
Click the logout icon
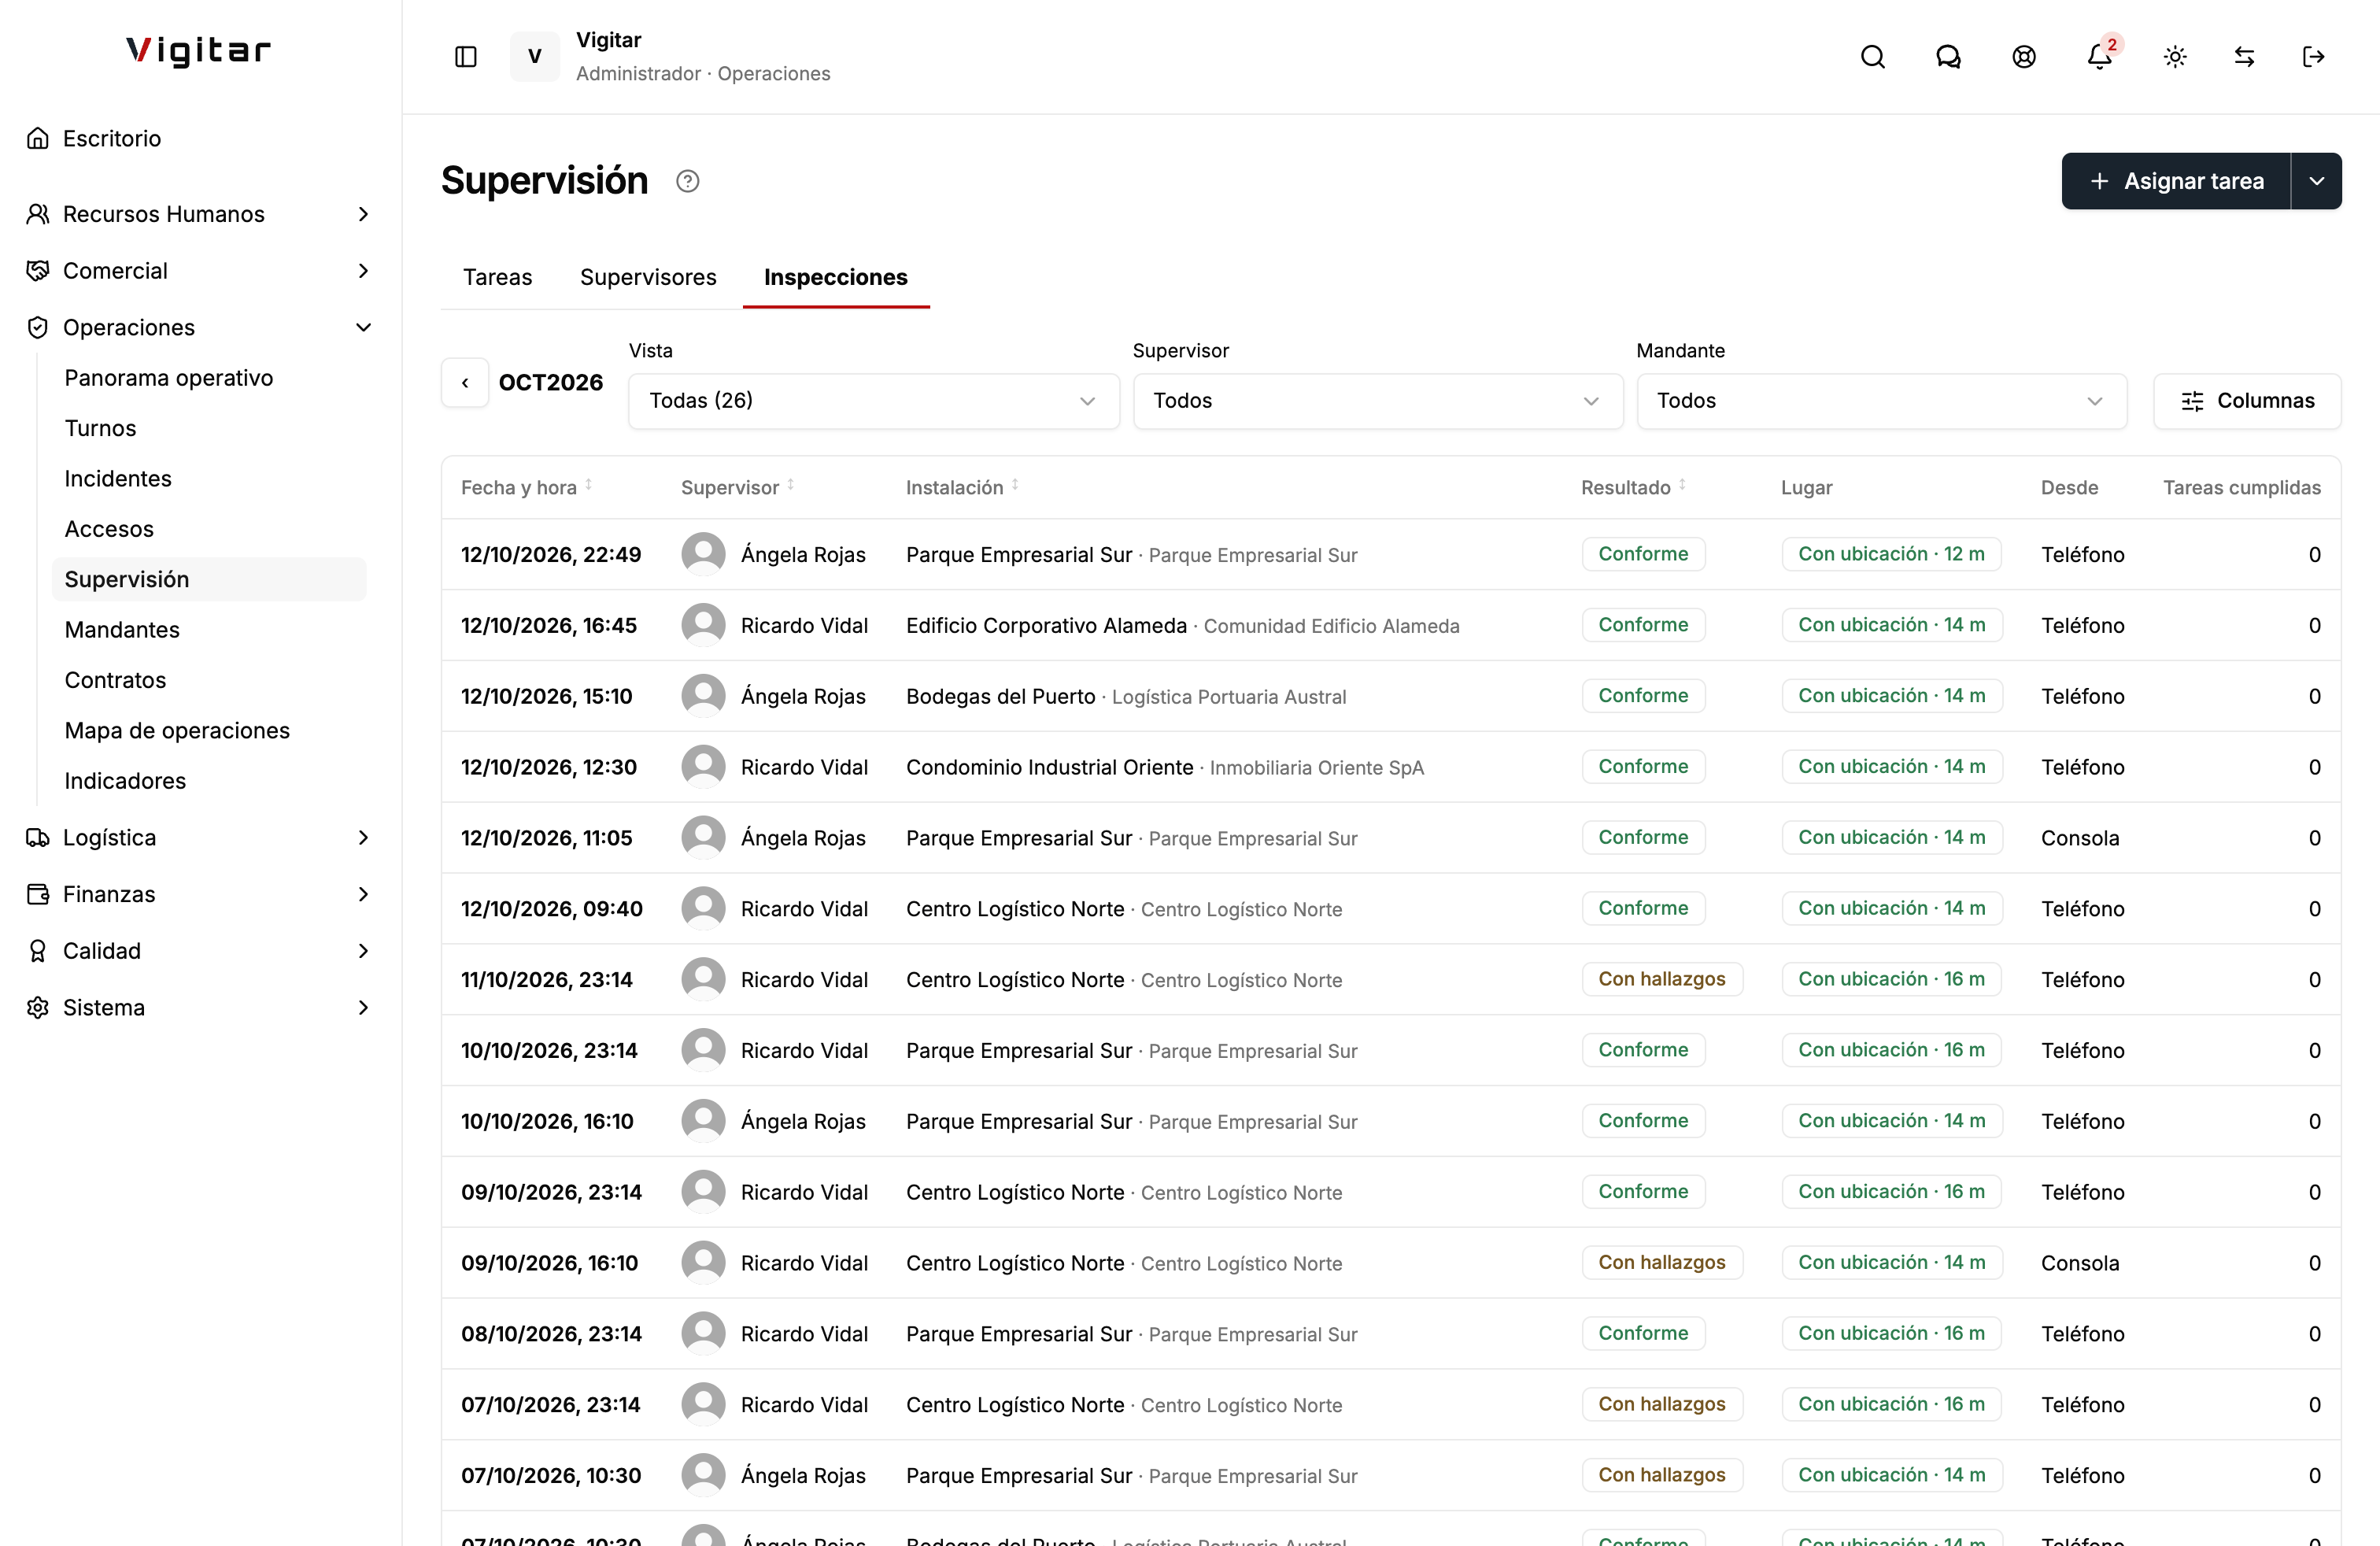coord(2313,56)
